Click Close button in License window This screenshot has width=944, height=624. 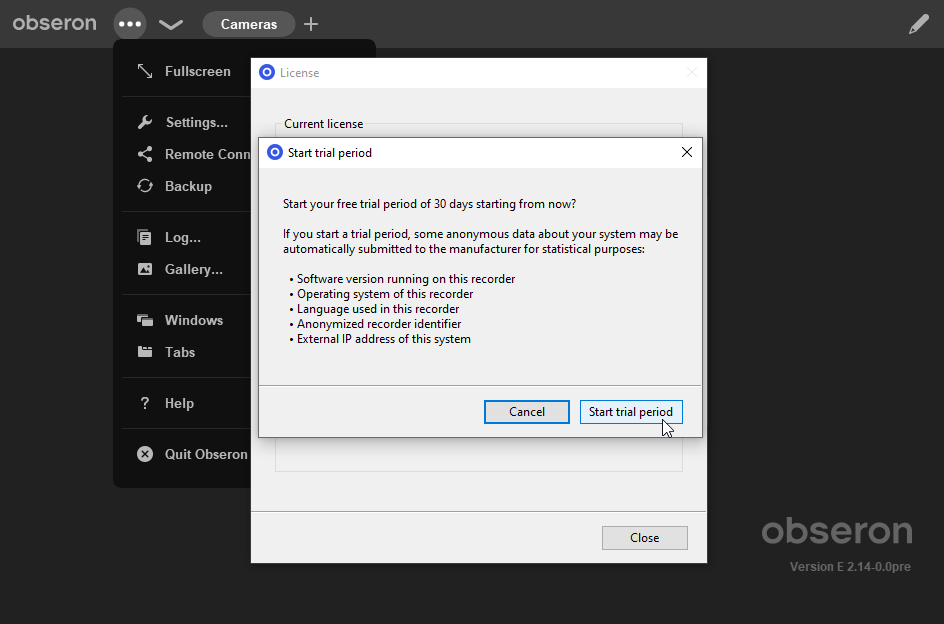[645, 538]
